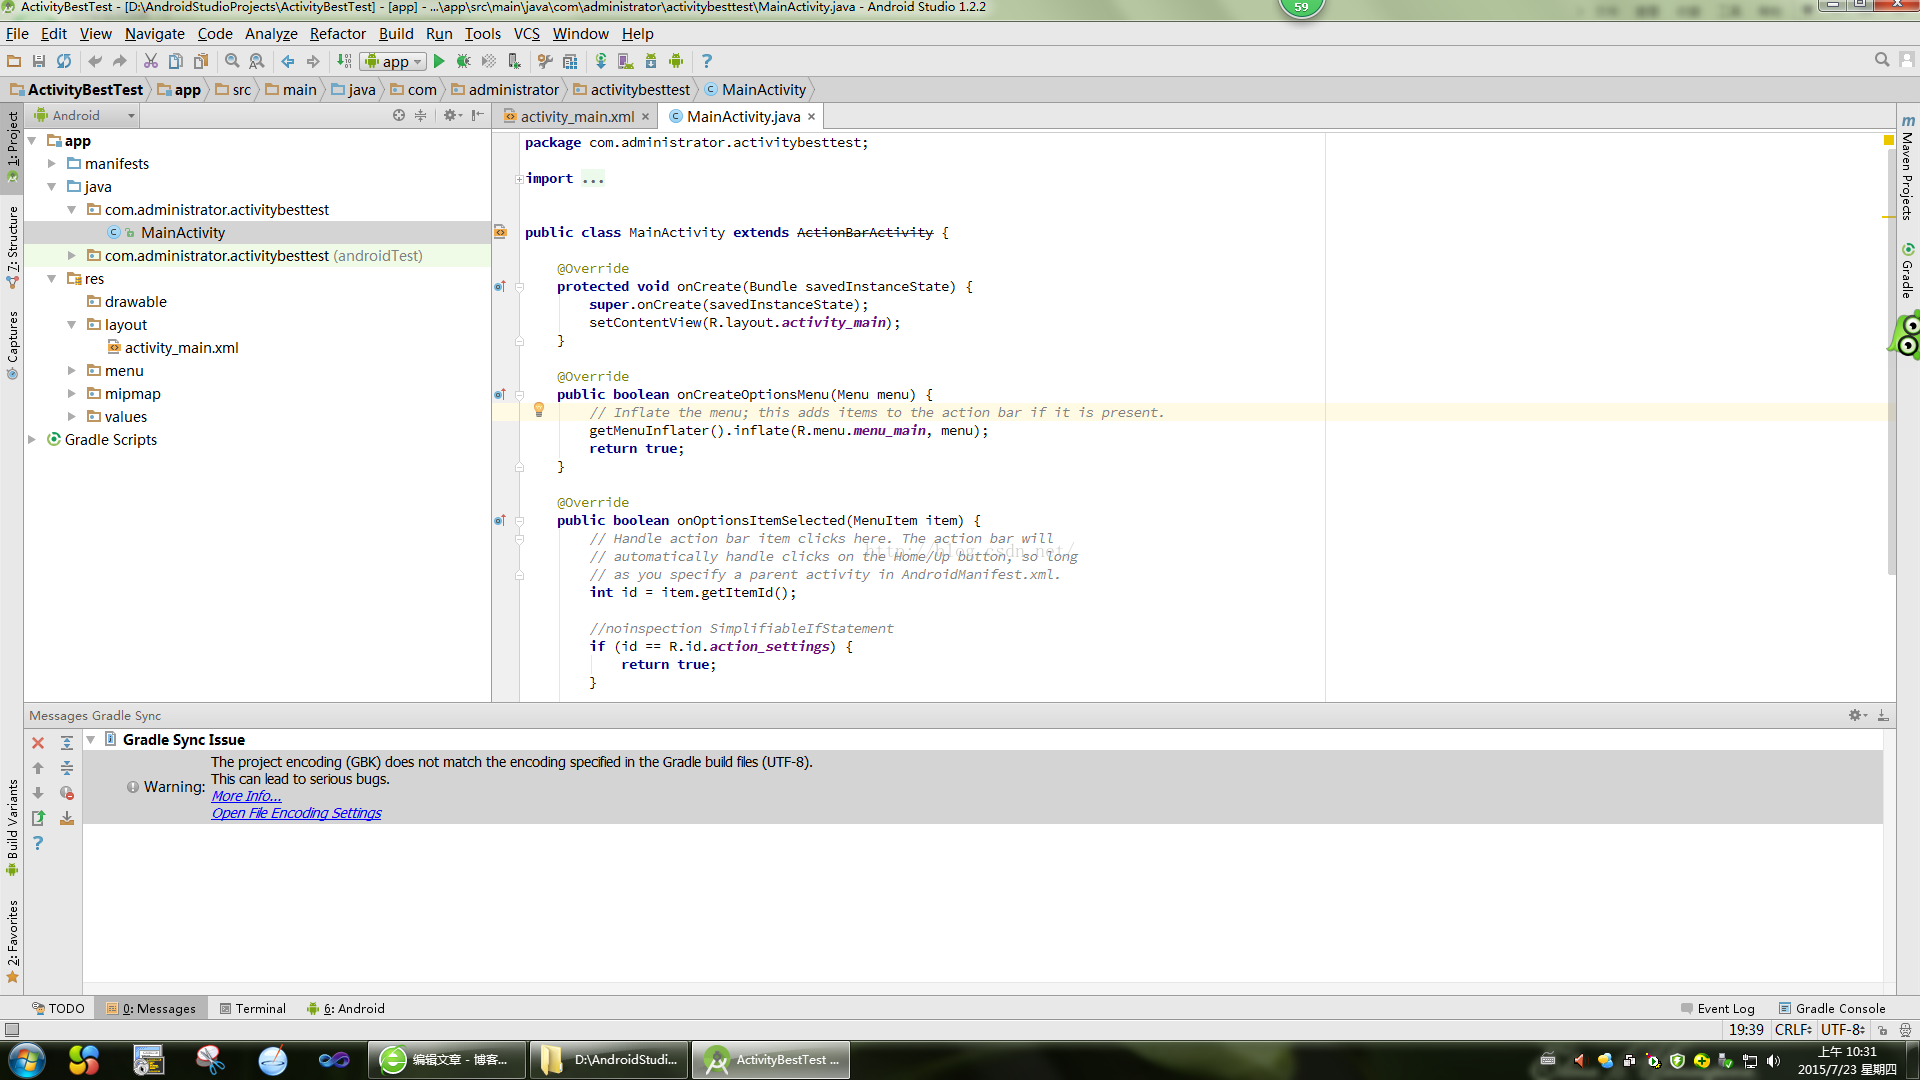The height and width of the screenshot is (1080, 1920).
Task: Collapse the res folder node
Action: [52, 278]
